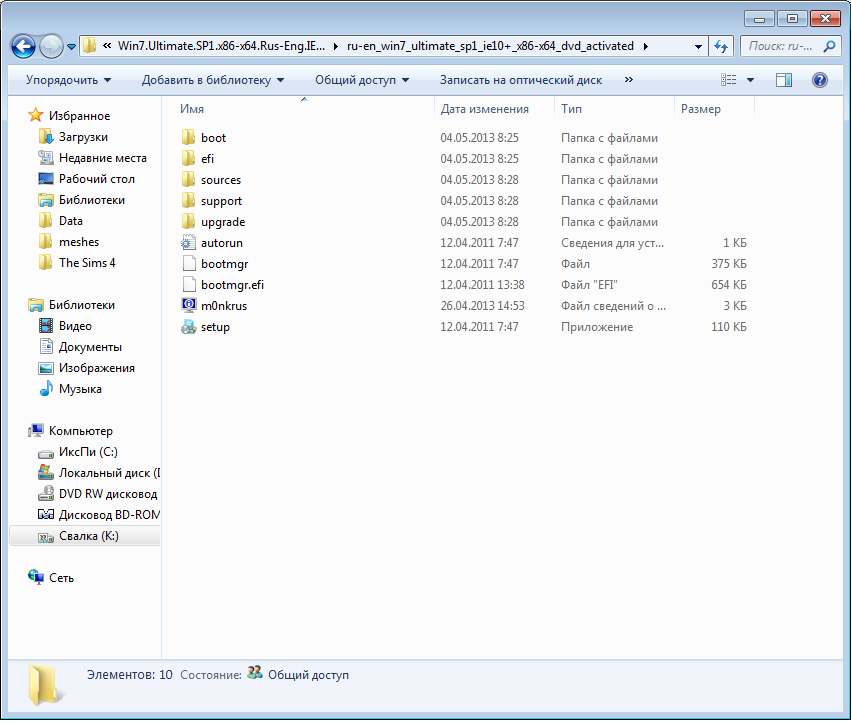The height and width of the screenshot is (724, 852).
Task: Click large folder icon in details pane
Action: 45,685
